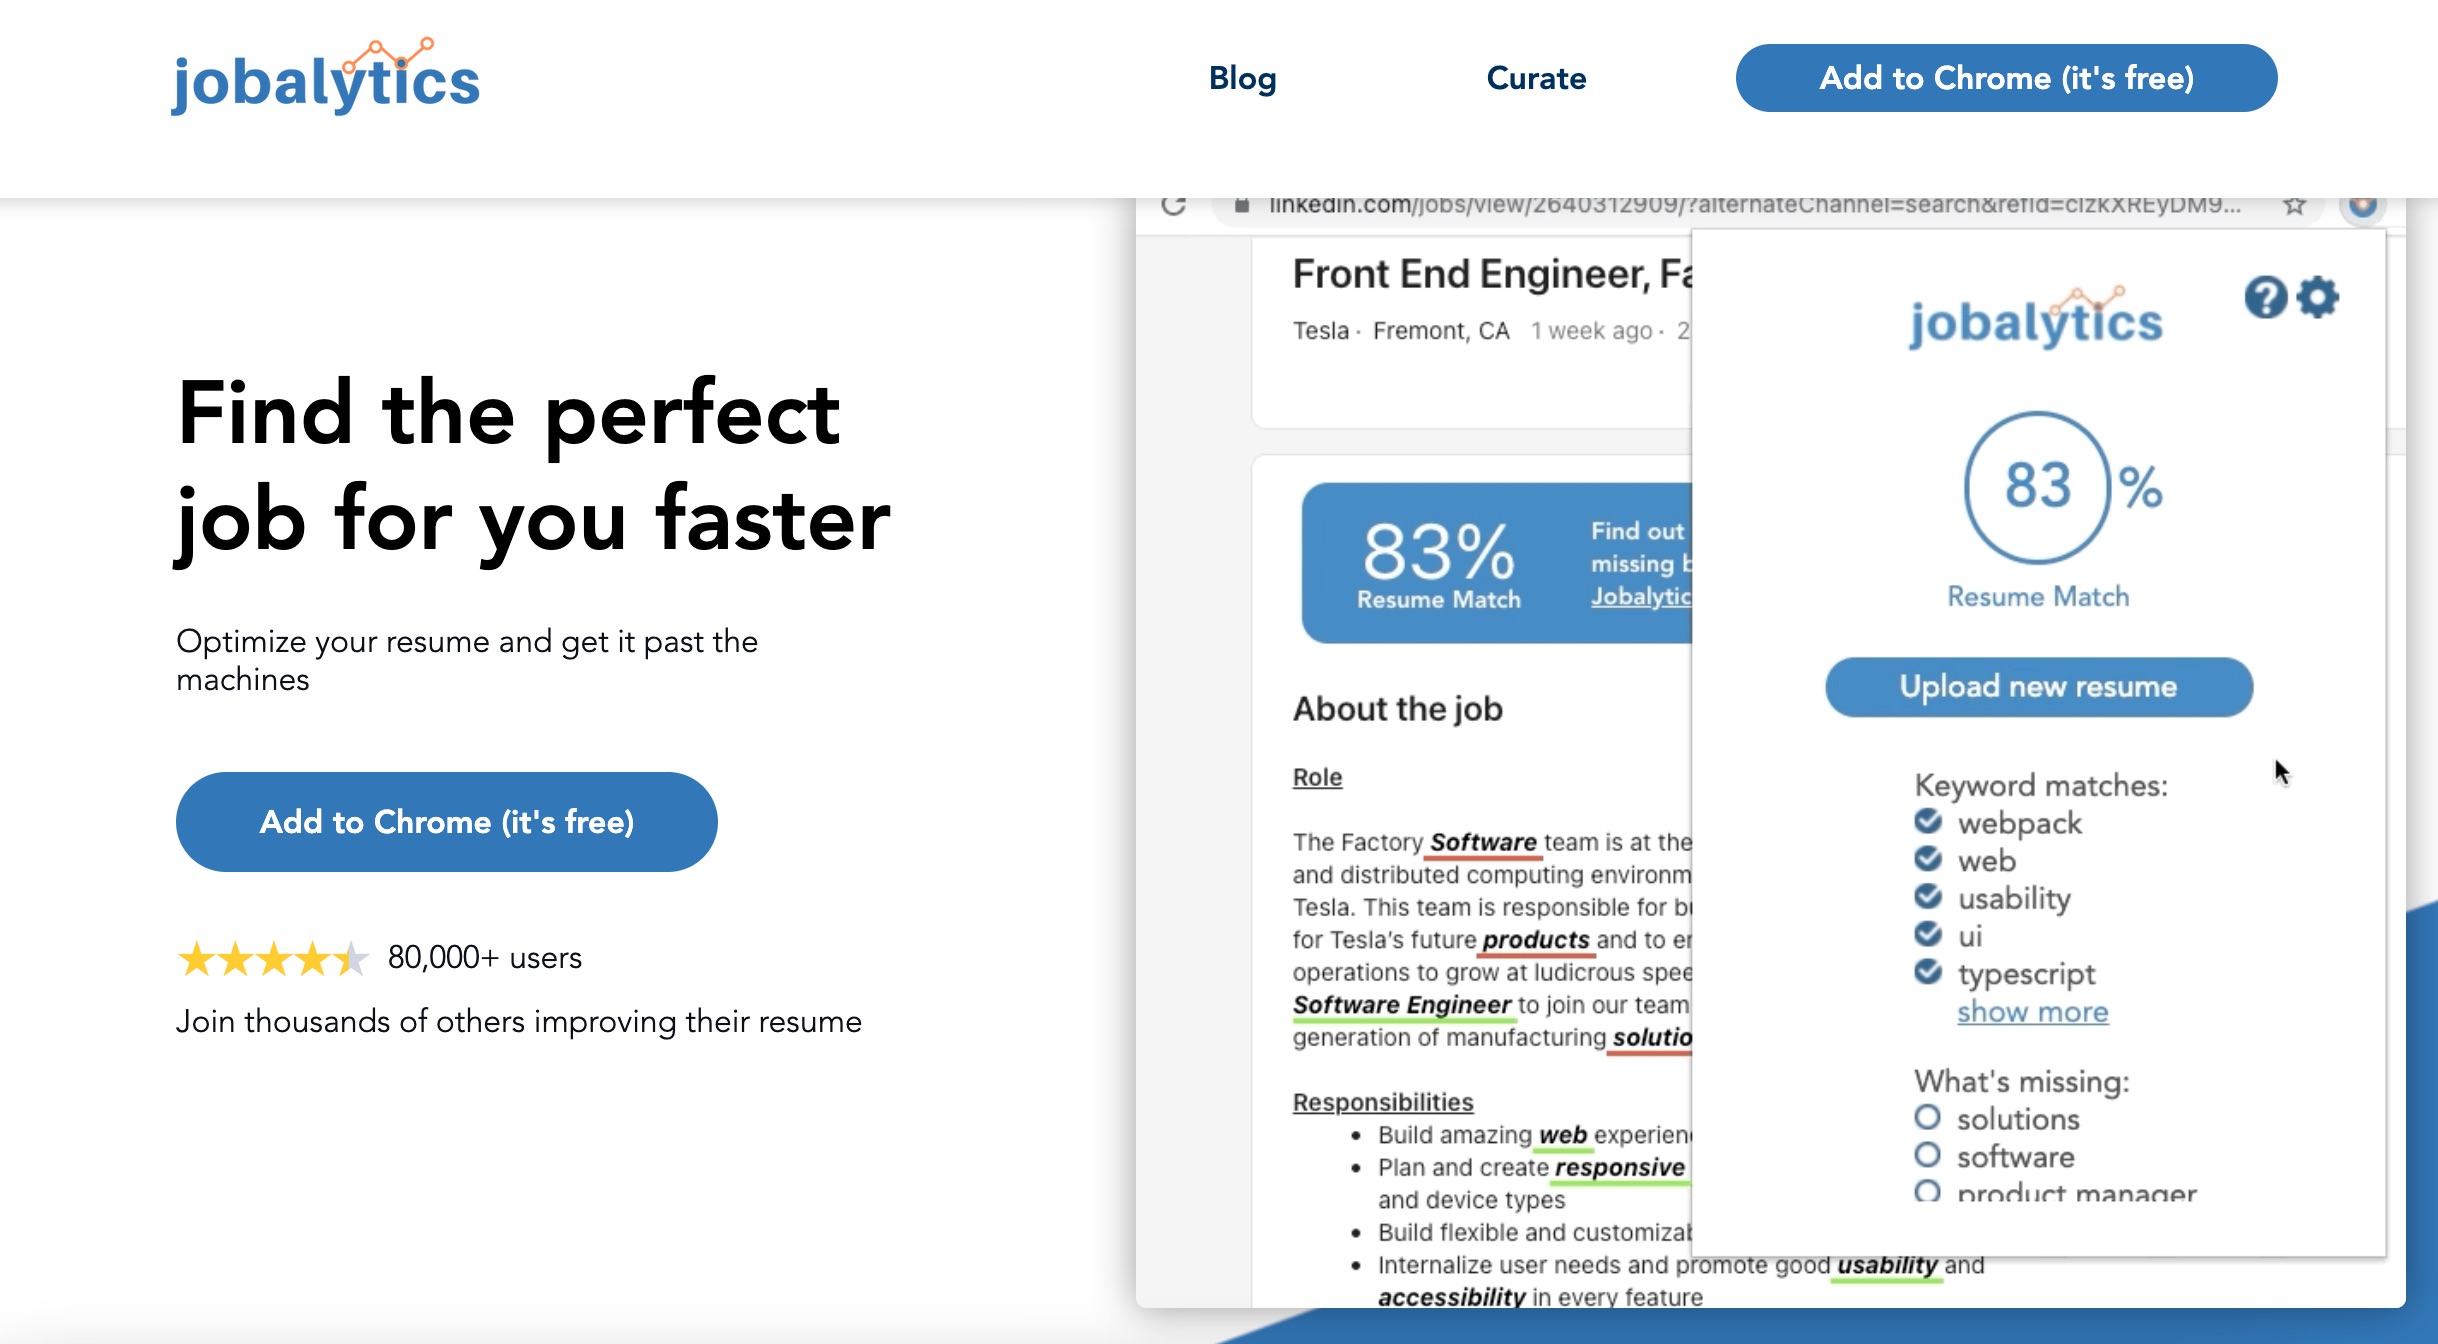Open the settings gear icon
This screenshot has height=1344, width=2438.
pos(2318,297)
